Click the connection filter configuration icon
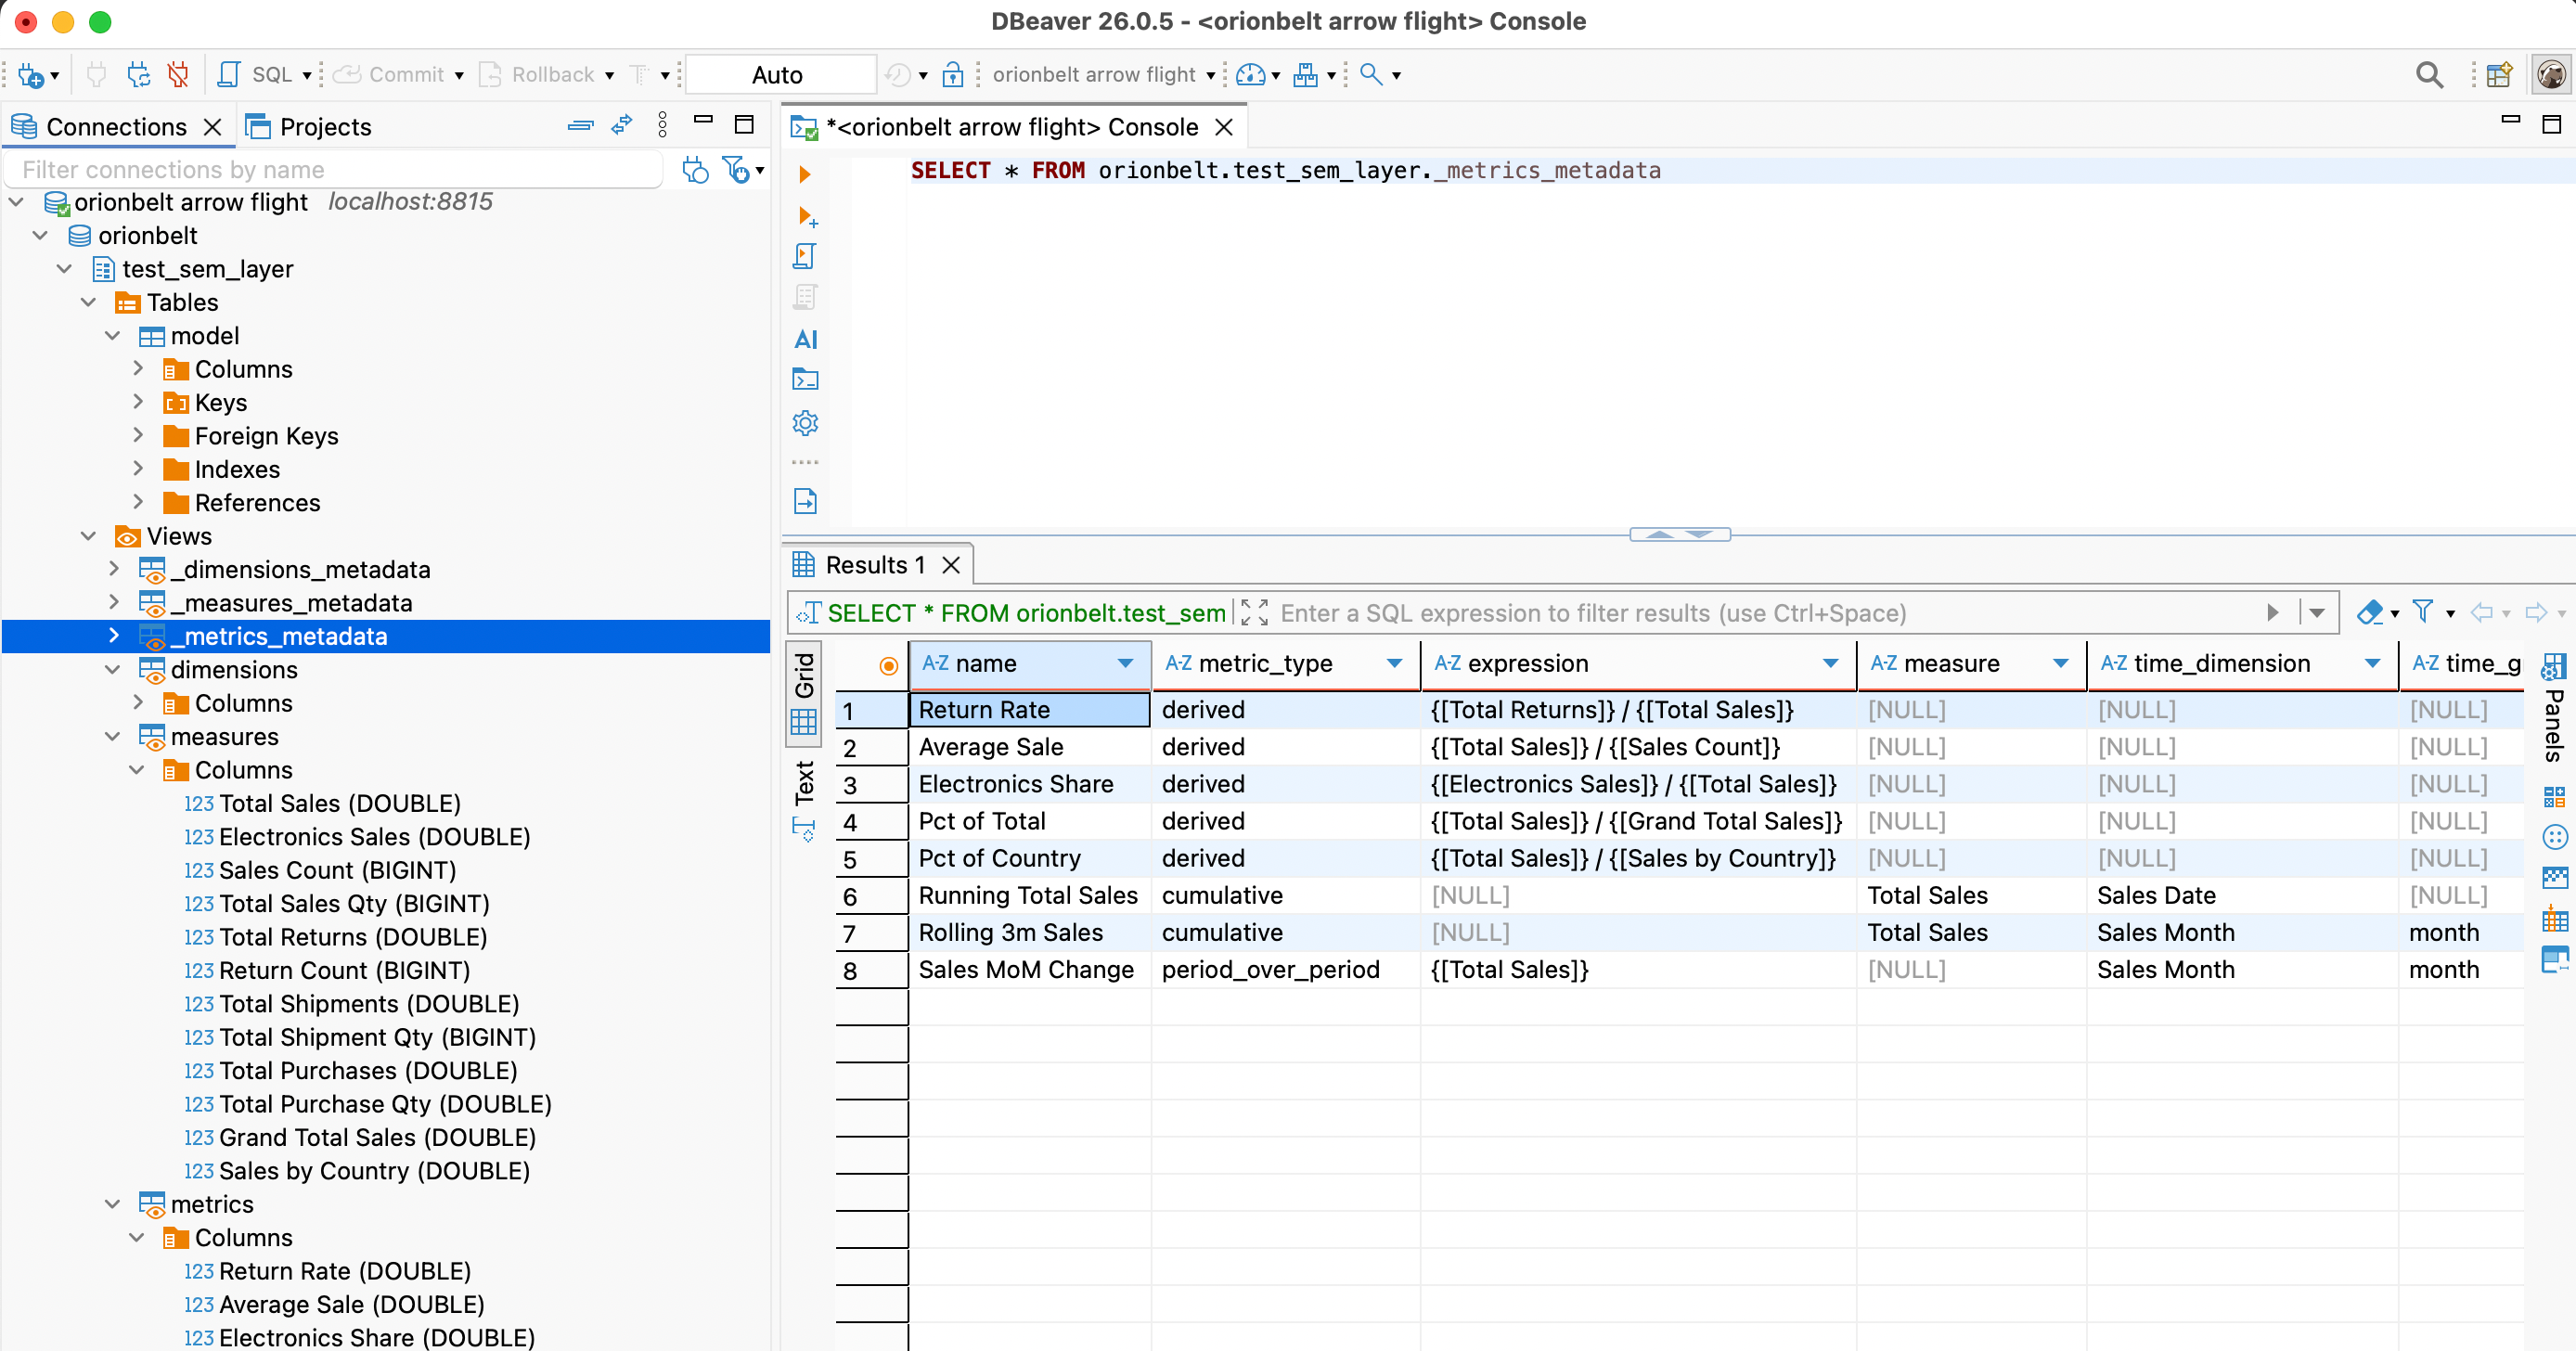Viewport: 2576px width, 1351px height. point(737,170)
